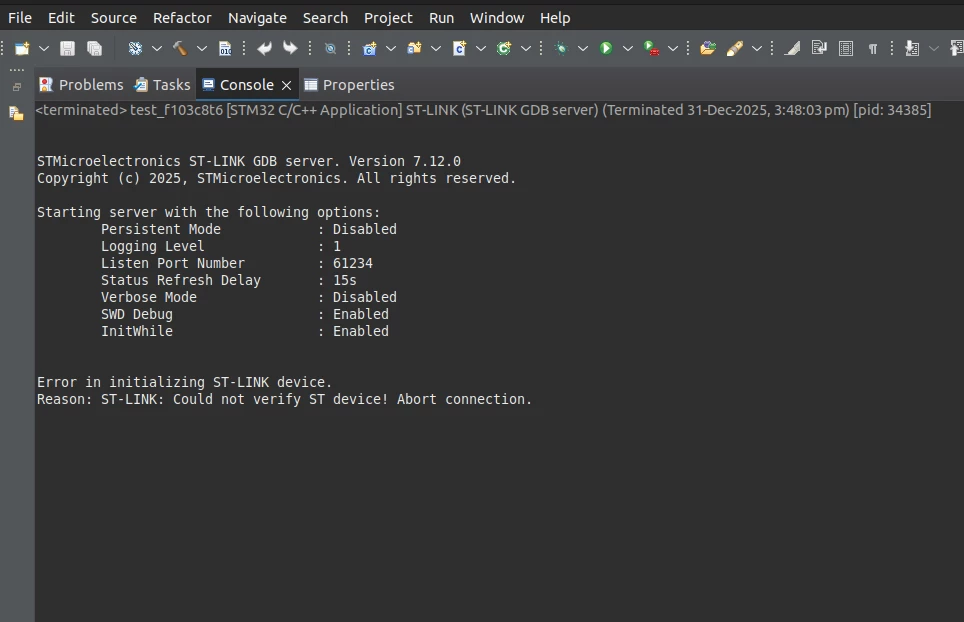The image size is (964, 622).
Task: Switch to the Problems tab
Action: click(81, 85)
